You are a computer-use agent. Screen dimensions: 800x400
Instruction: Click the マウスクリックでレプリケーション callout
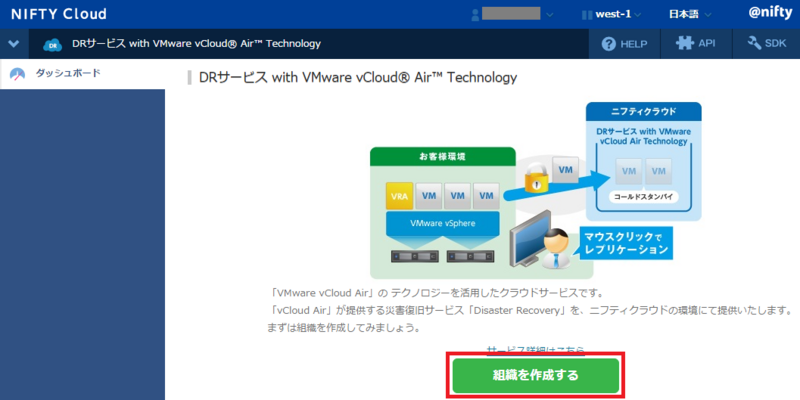[x=626, y=243]
